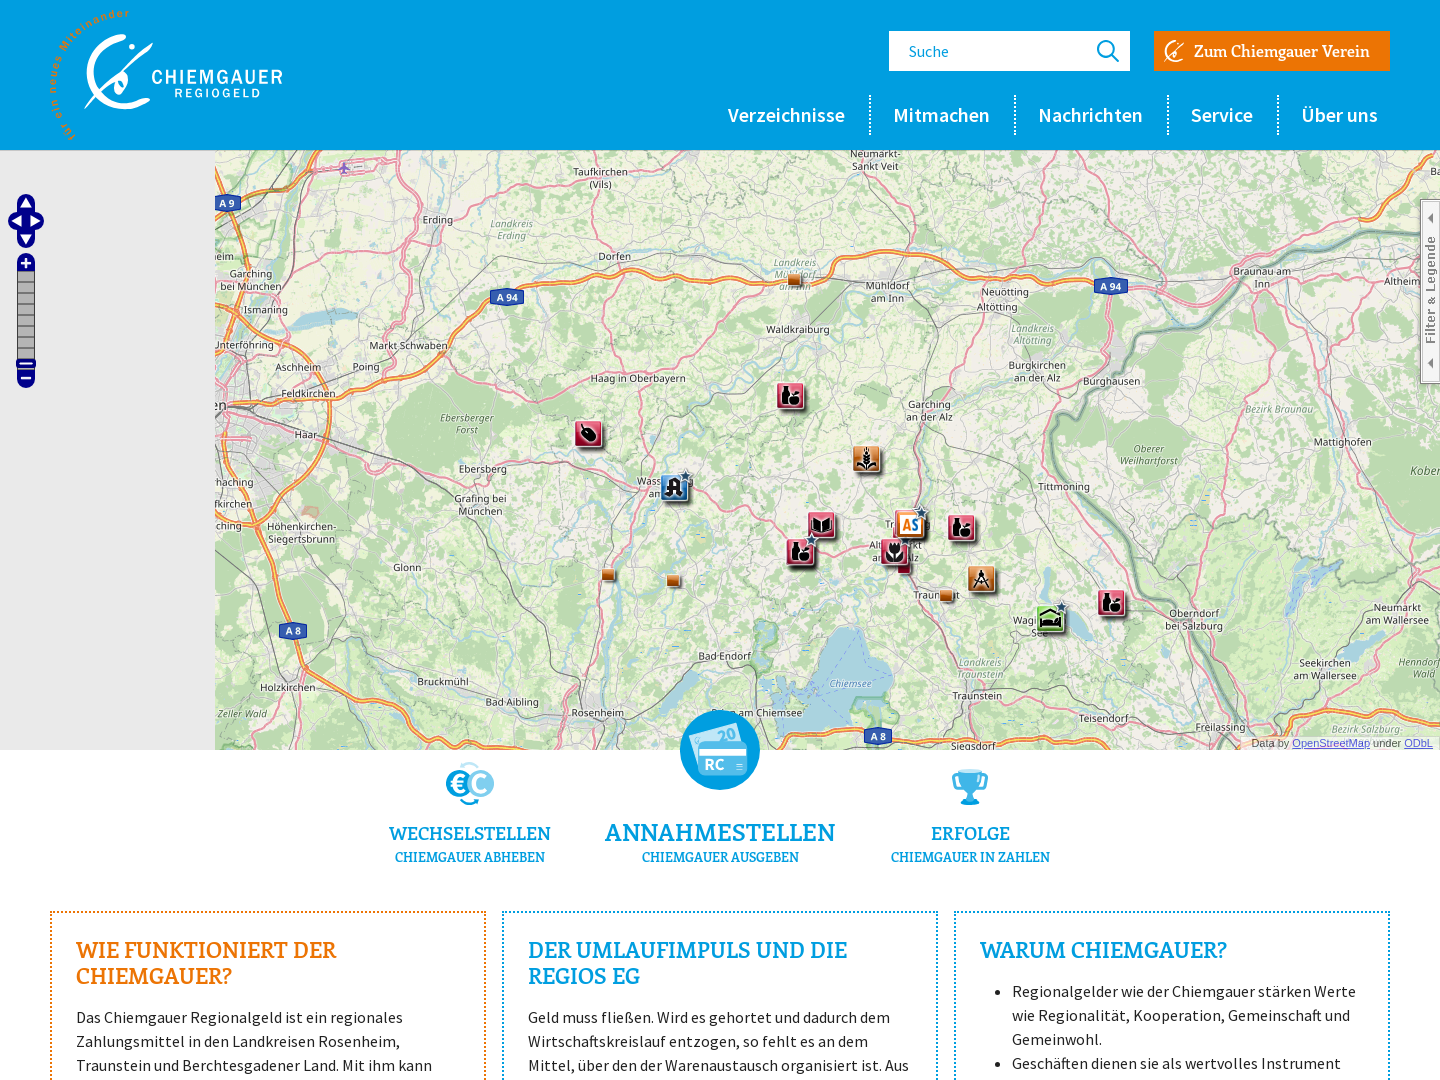
Task: Follow the OpenStreetMap attribution link
Action: (x=1330, y=743)
